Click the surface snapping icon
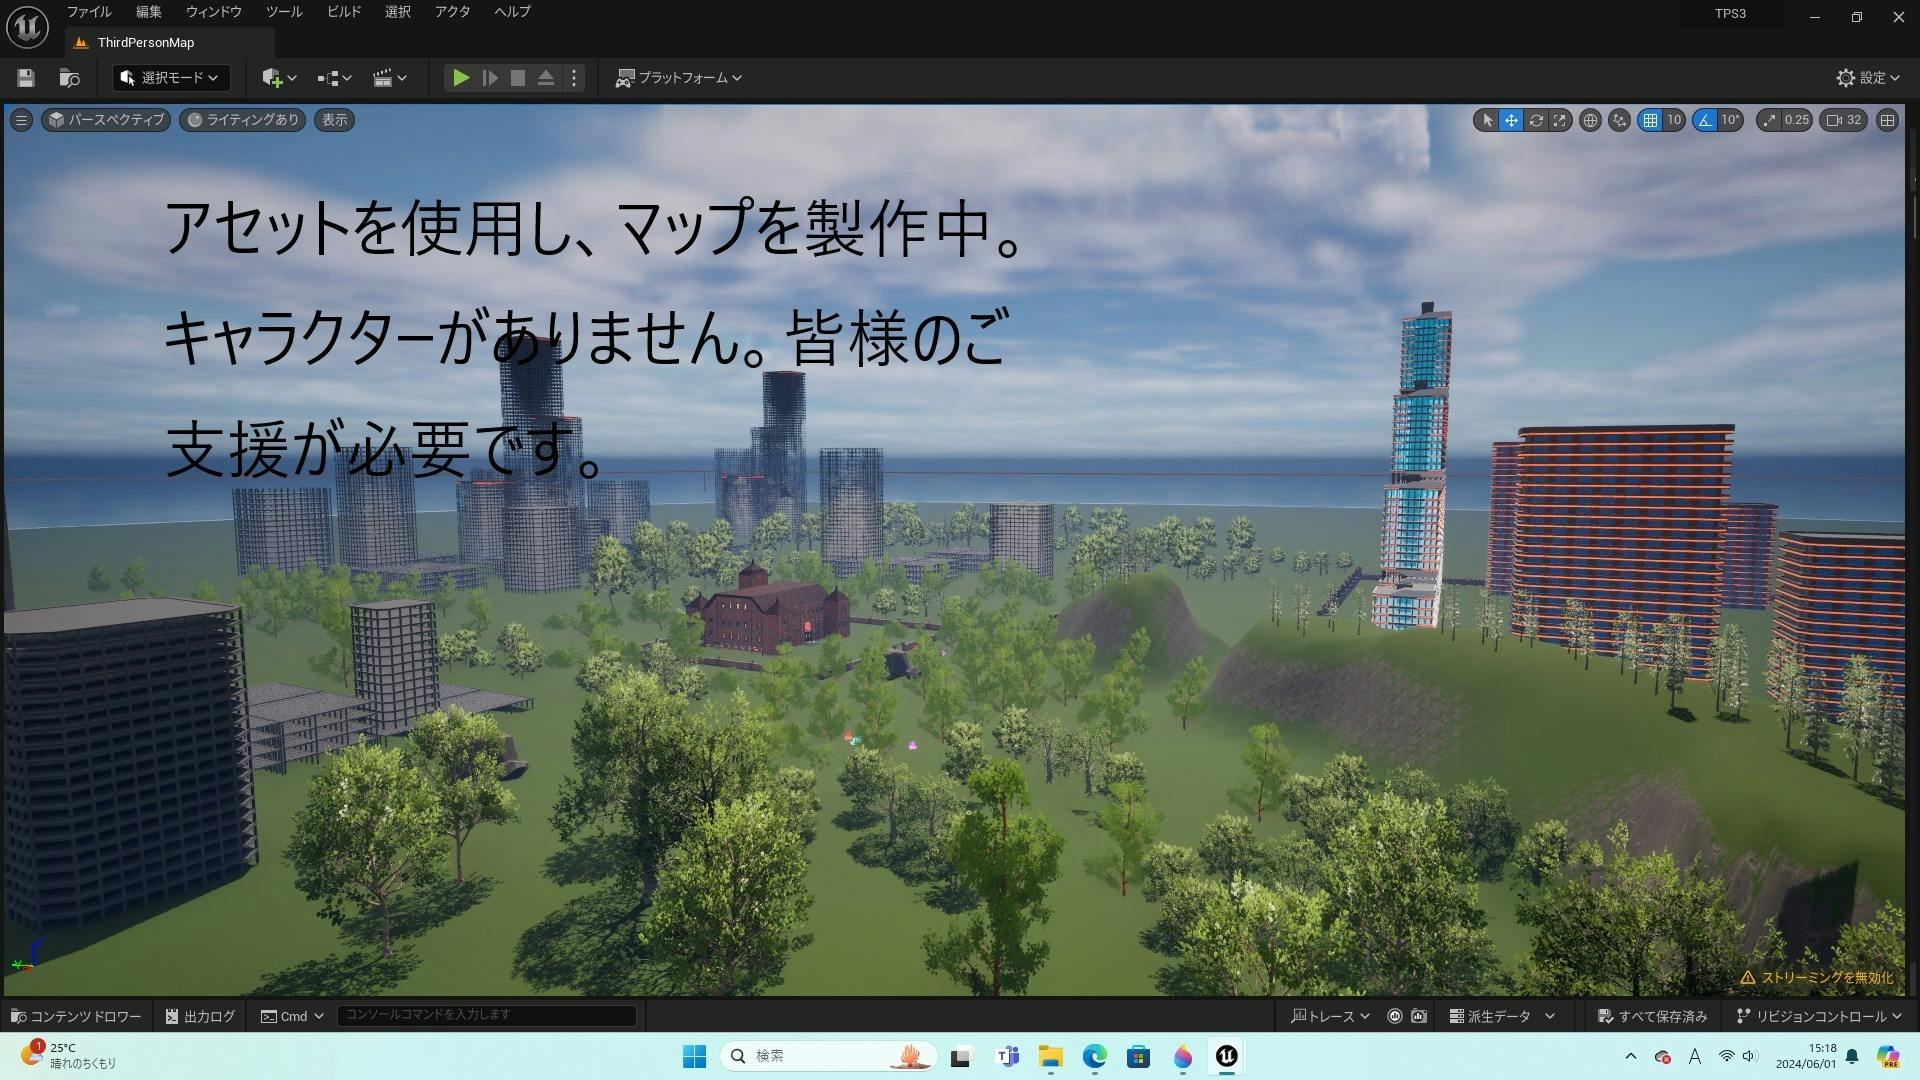This screenshot has width=1920, height=1080. [x=1619, y=120]
